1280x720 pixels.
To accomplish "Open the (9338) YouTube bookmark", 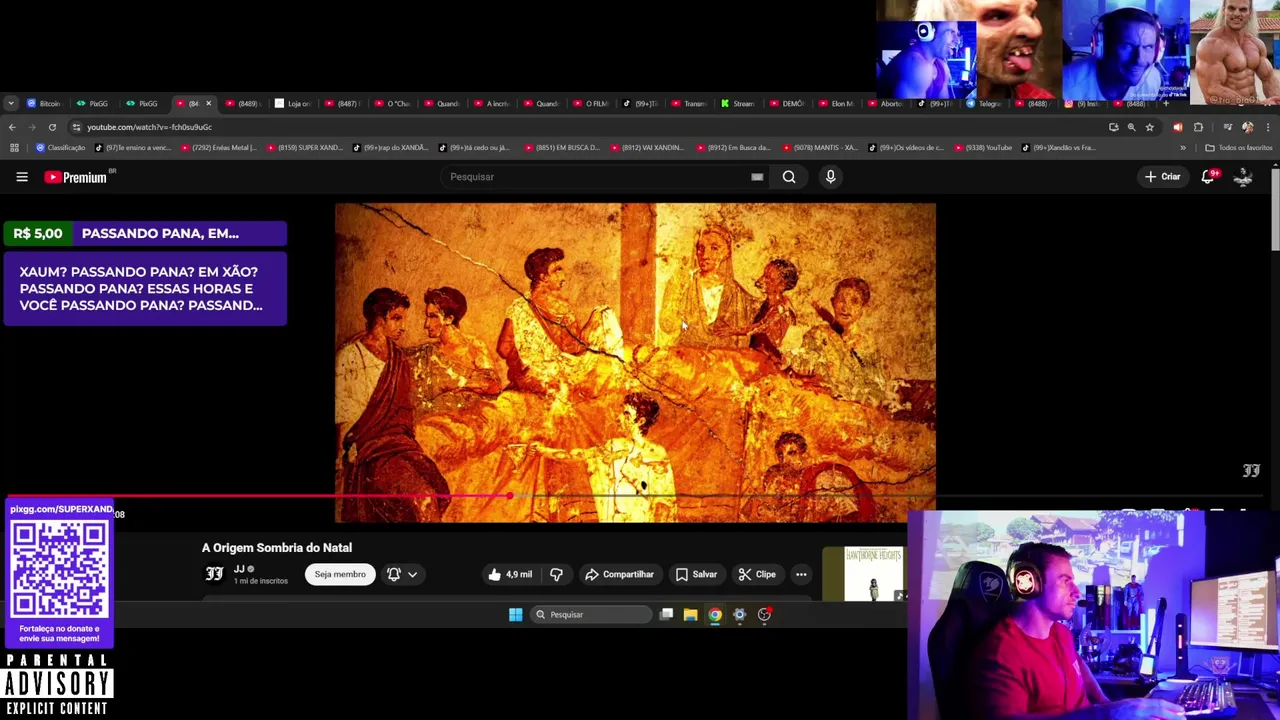I will (x=984, y=148).
